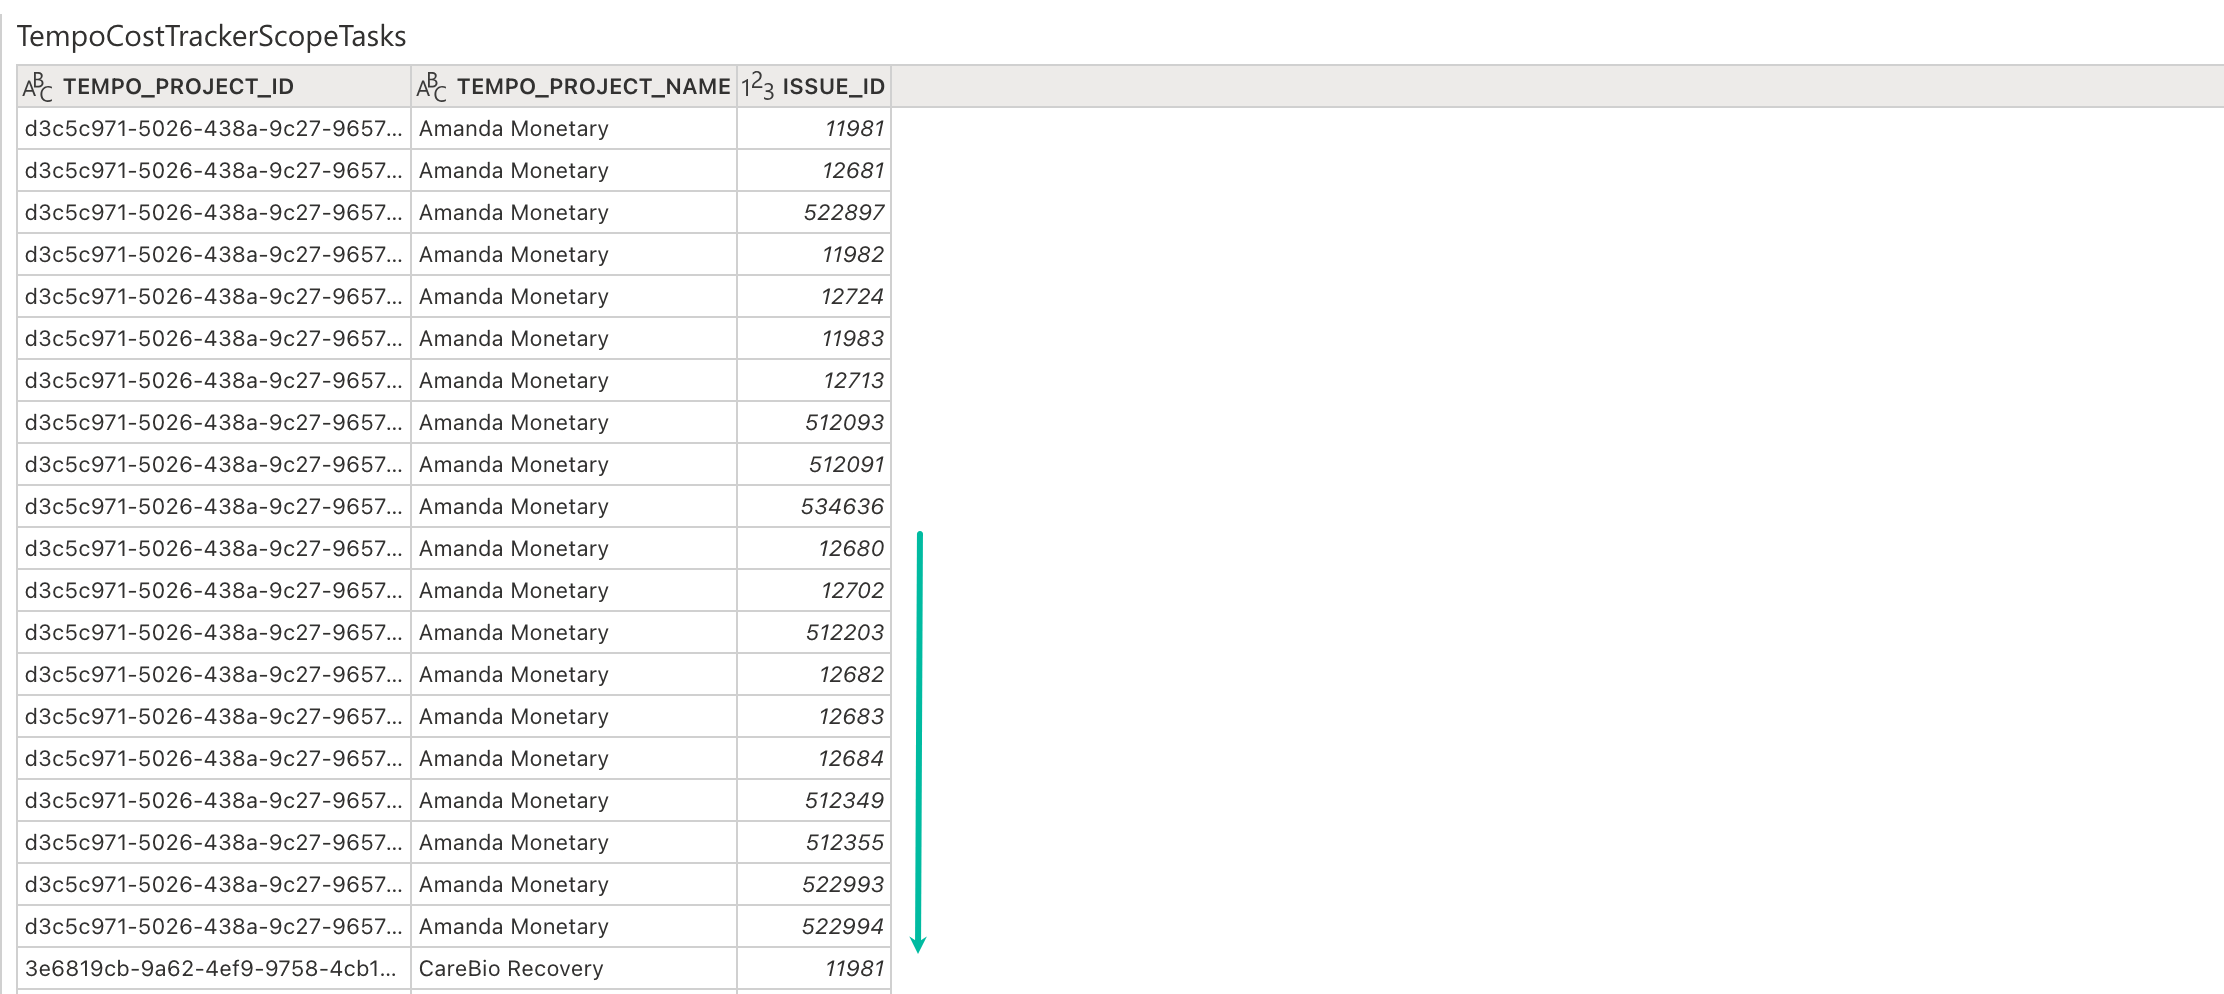Sort by the ISSUE_ID column header

coord(833,86)
